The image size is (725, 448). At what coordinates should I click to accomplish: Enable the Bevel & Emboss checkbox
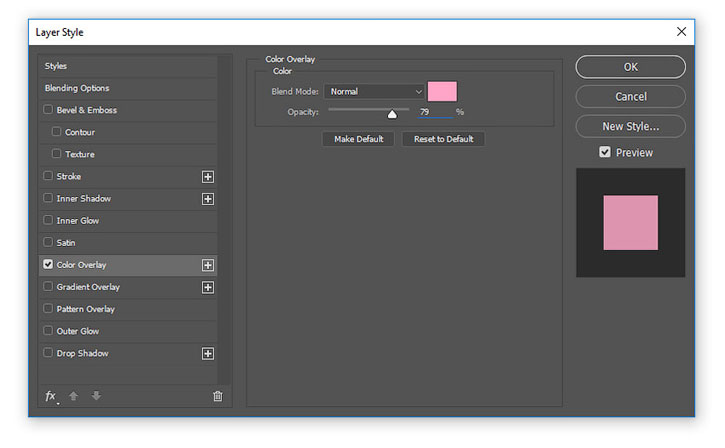(x=48, y=110)
